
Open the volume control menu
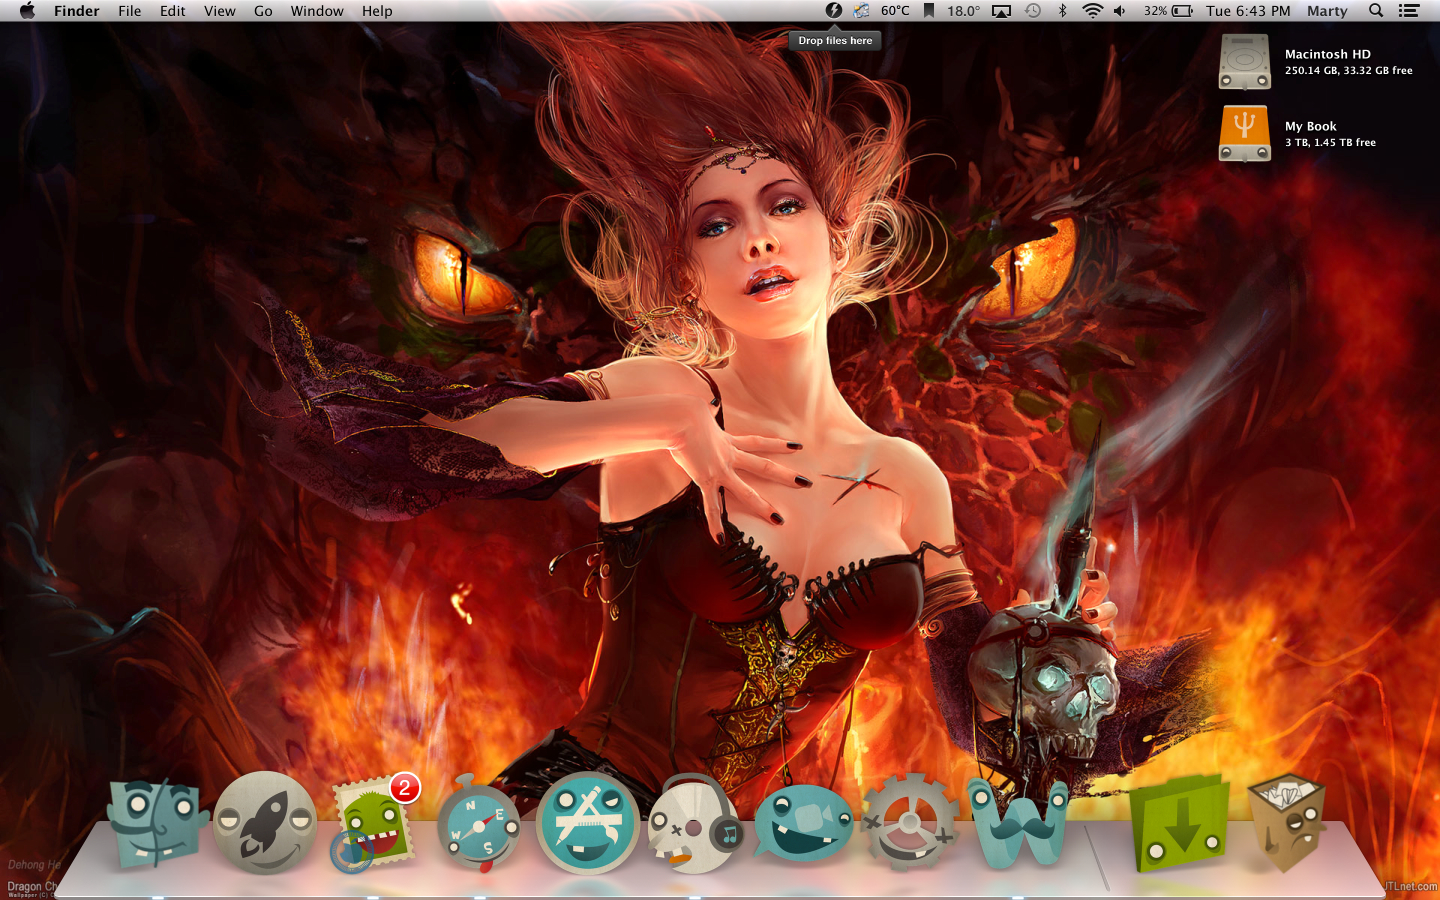click(1120, 11)
